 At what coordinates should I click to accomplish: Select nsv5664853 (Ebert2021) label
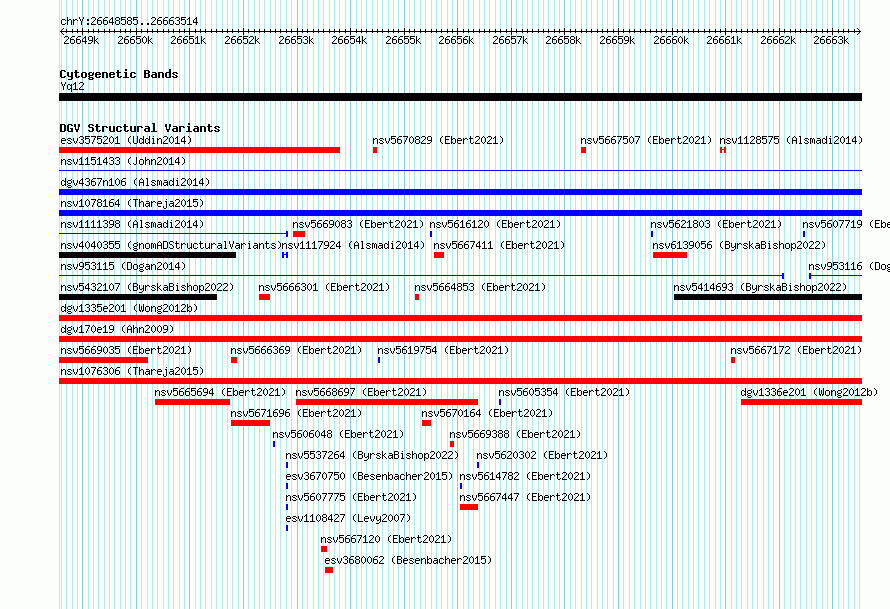coord(480,287)
